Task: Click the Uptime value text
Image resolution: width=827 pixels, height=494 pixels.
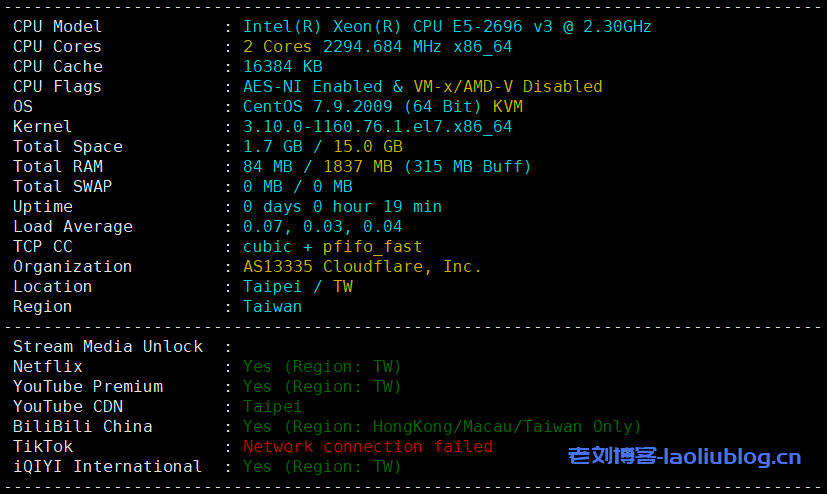Action: pos(342,207)
